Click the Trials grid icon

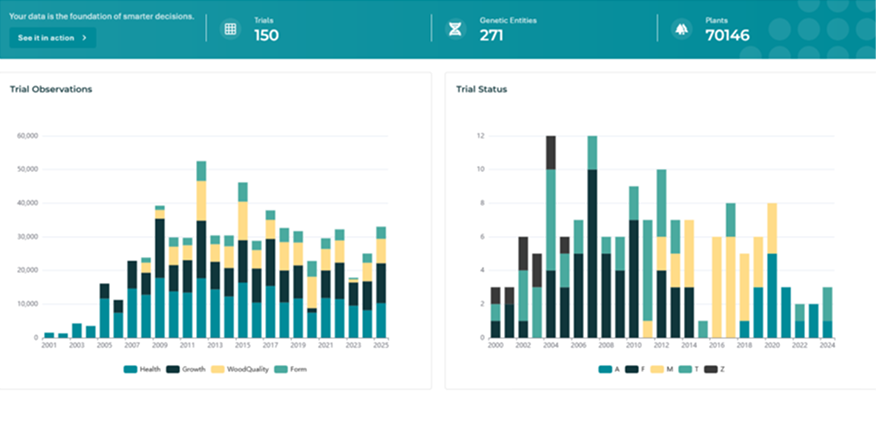(x=230, y=29)
